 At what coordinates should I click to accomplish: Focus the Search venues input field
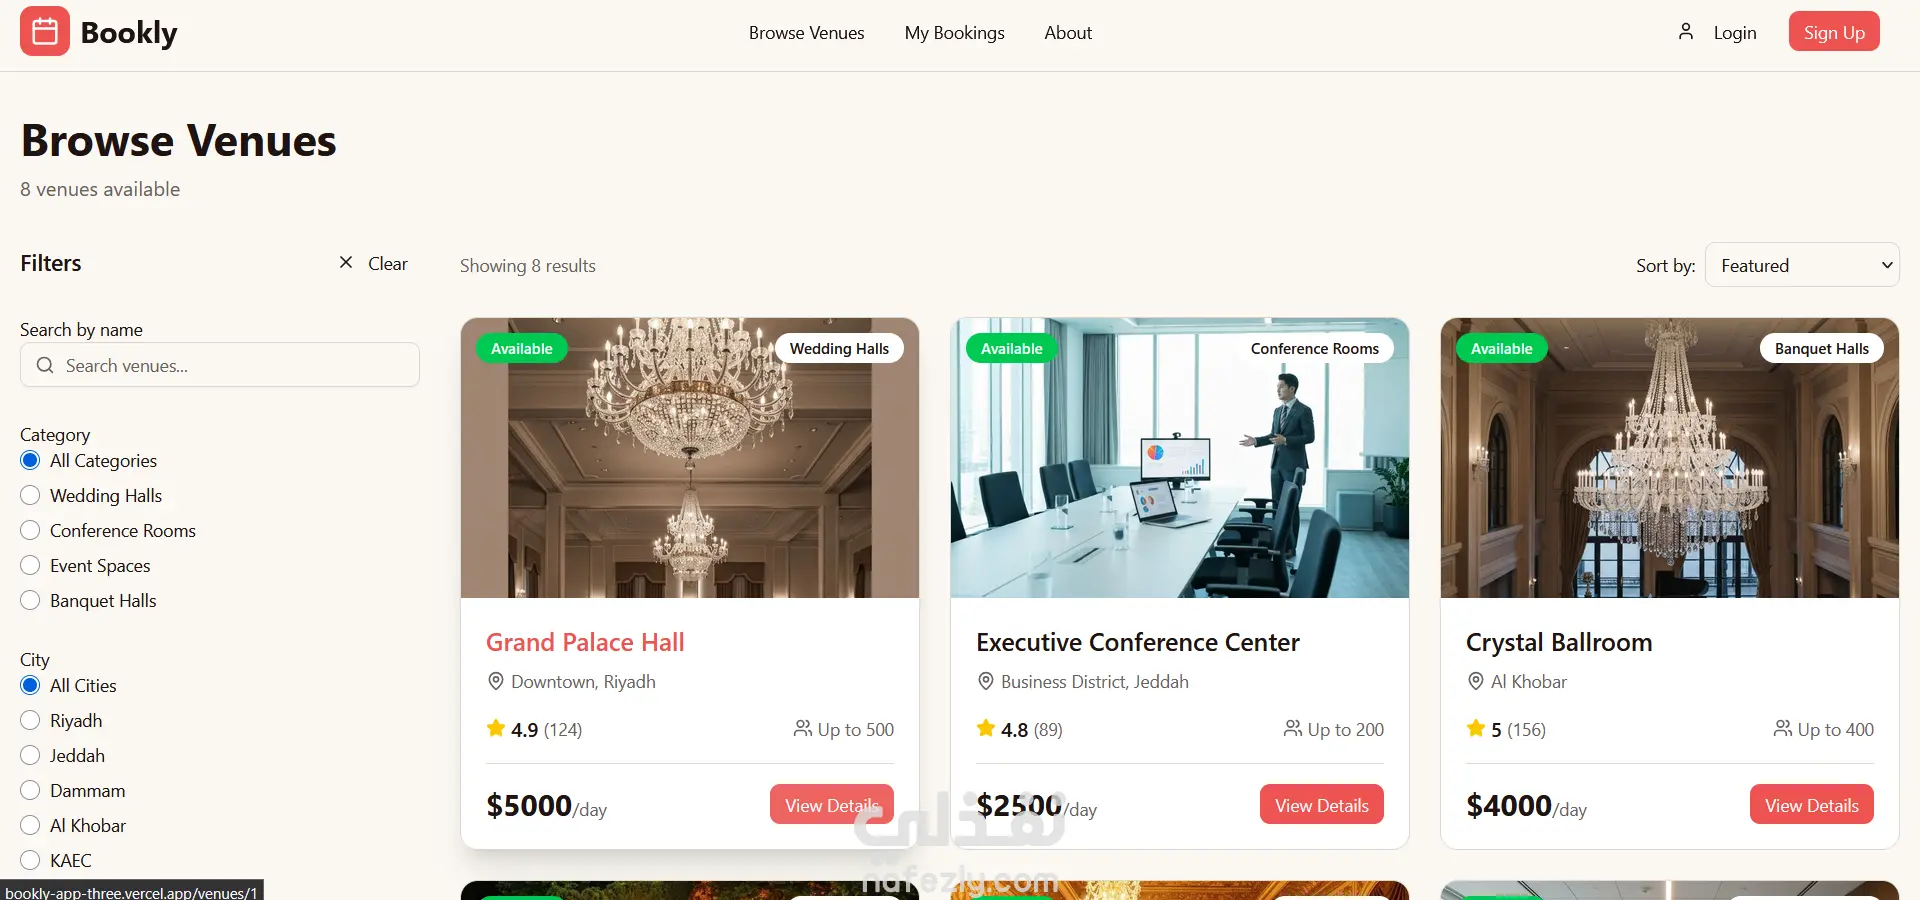point(220,366)
